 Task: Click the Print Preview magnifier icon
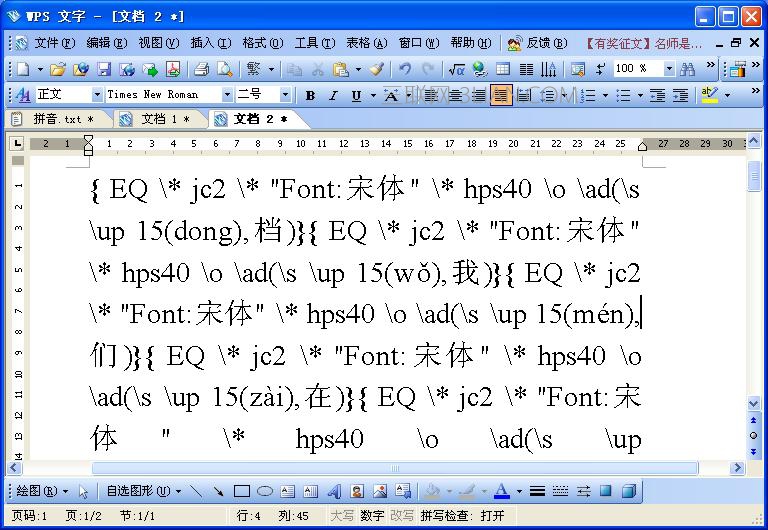tap(224, 69)
